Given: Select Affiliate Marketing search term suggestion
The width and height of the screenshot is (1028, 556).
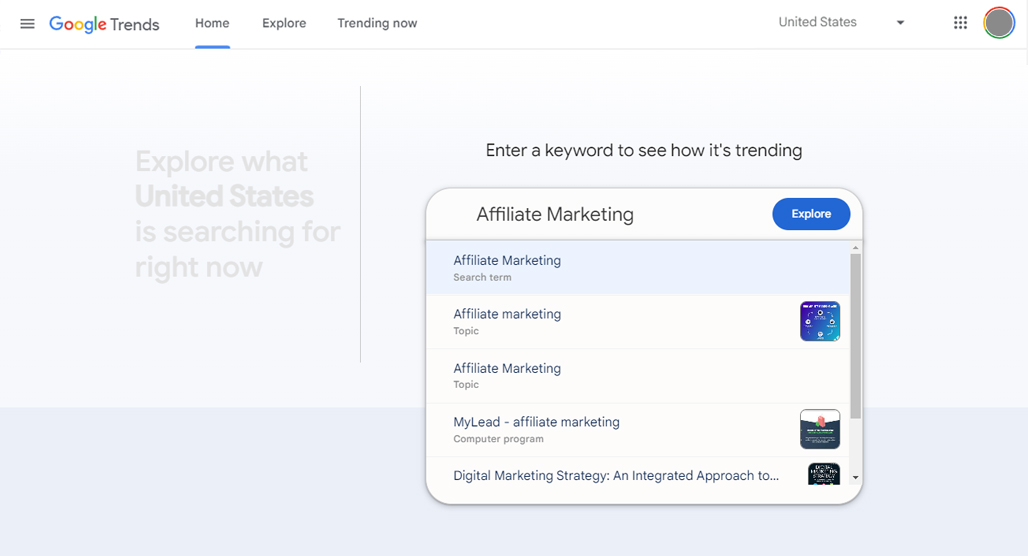Looking at the screenshot, I should point(637,268).
